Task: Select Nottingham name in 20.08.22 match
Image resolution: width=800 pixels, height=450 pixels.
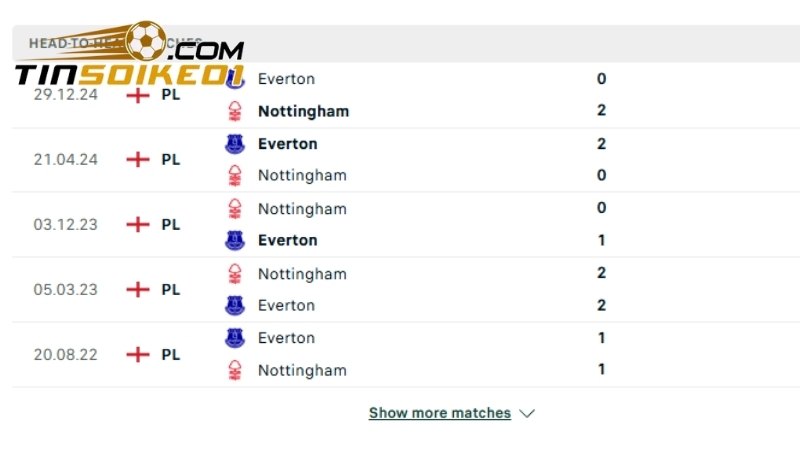Action: pos(302,370)
